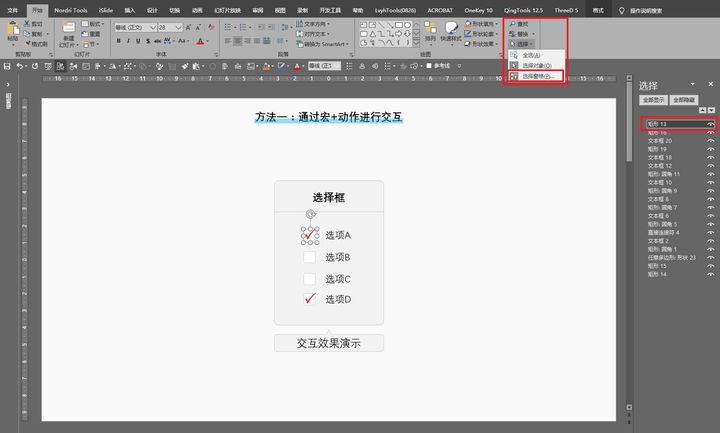Viewport: 720px width, 433px height.
Task: Click the bullet list icon in ribbon
Action: pyautogui.click(x=228, y=28)
